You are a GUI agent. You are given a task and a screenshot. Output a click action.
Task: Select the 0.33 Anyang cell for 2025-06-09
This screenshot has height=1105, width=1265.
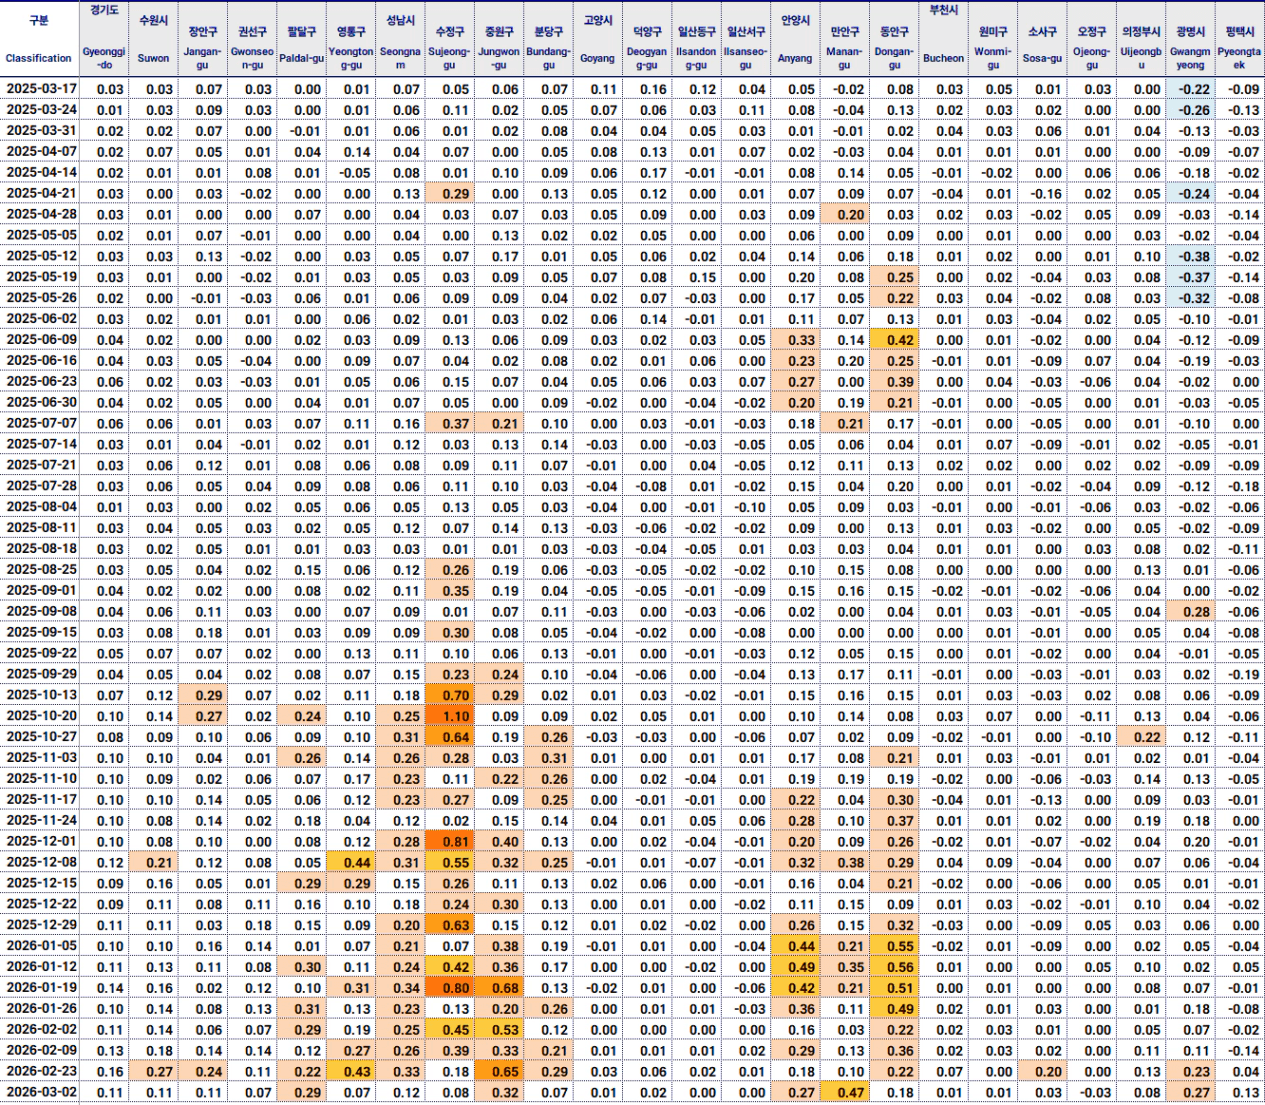point(795,340)
